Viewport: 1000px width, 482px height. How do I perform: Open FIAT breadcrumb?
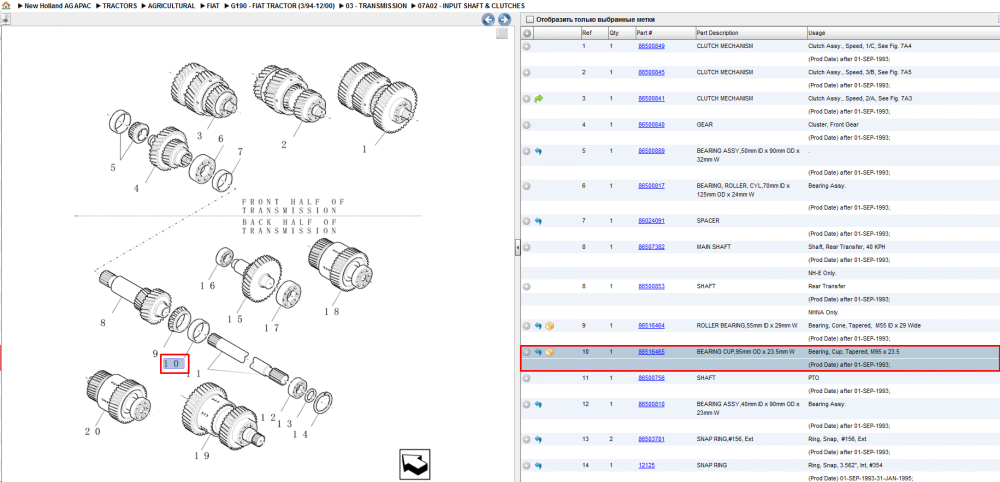coord(214,6)
